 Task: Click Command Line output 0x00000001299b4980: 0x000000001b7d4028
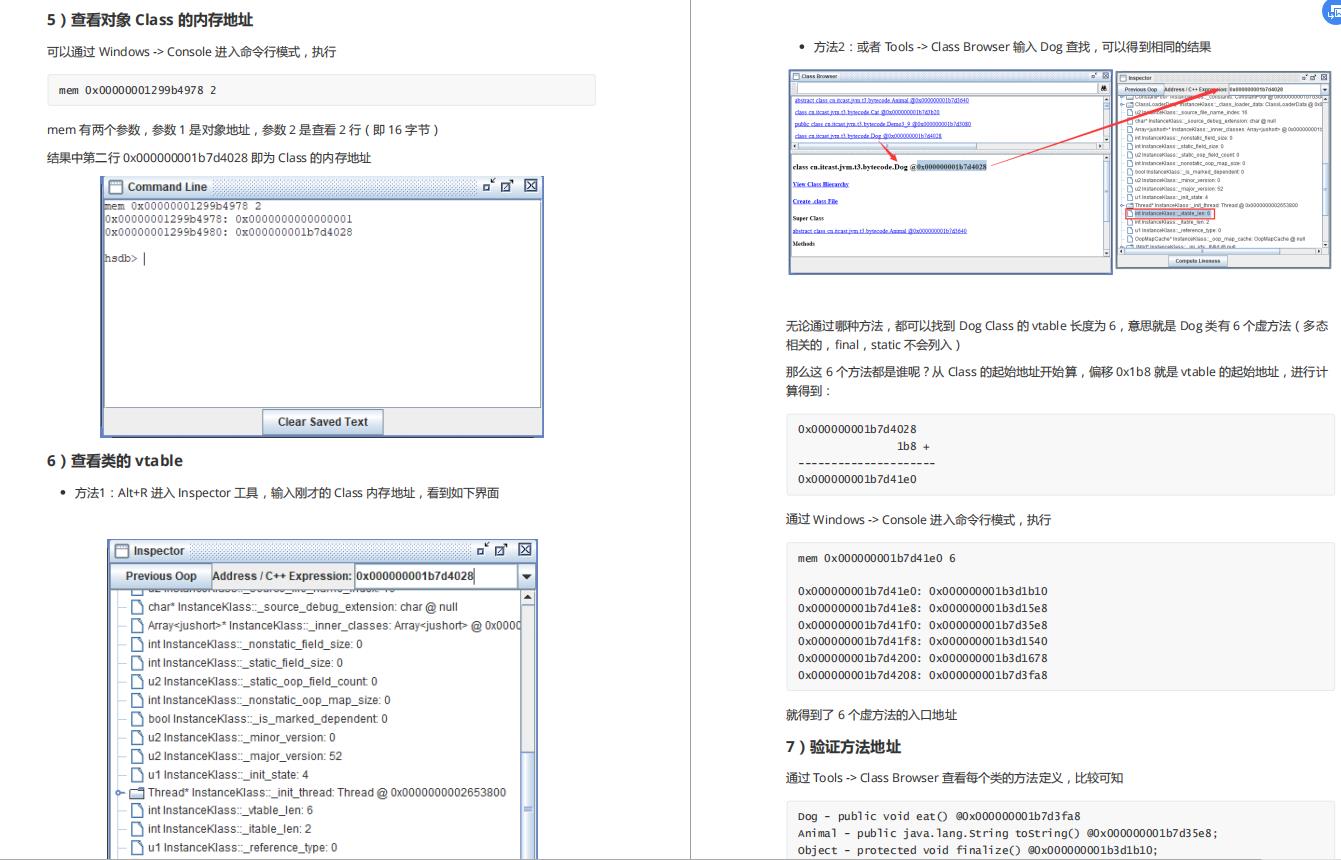[x=228, y=232]
